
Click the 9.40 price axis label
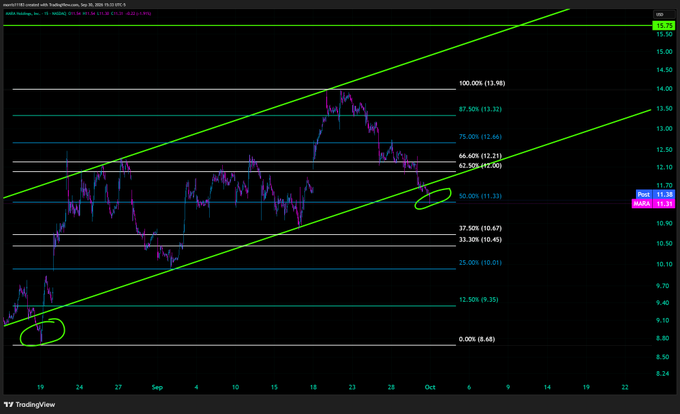click(662, 303)
